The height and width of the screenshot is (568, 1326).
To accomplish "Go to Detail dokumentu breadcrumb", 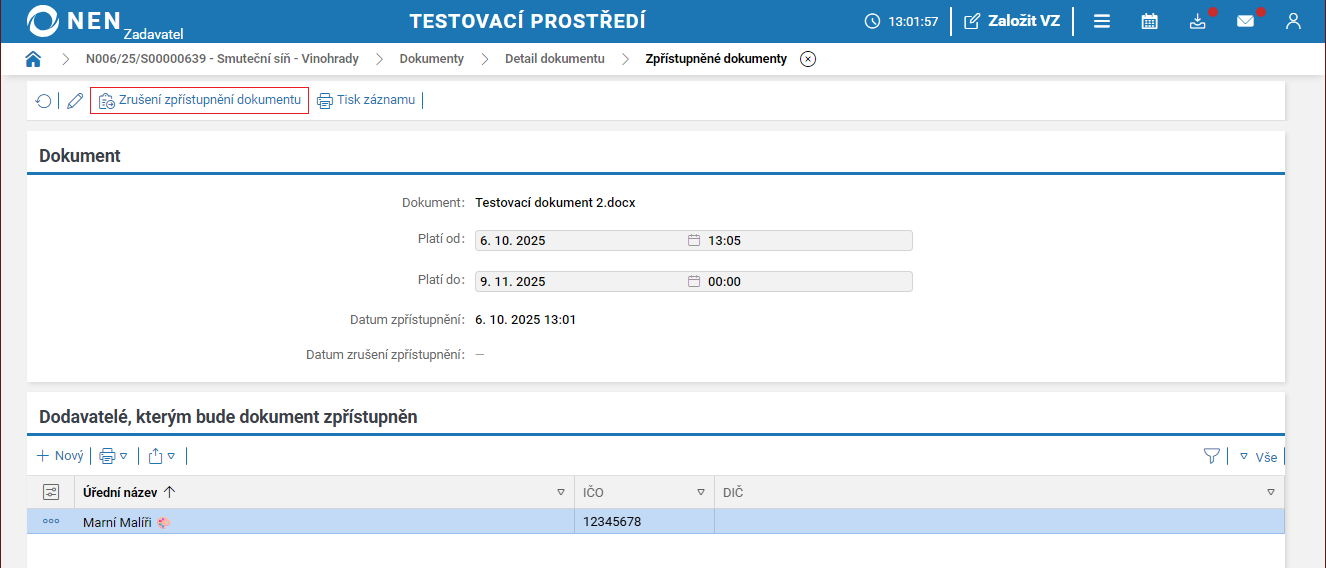I will 555,59.
